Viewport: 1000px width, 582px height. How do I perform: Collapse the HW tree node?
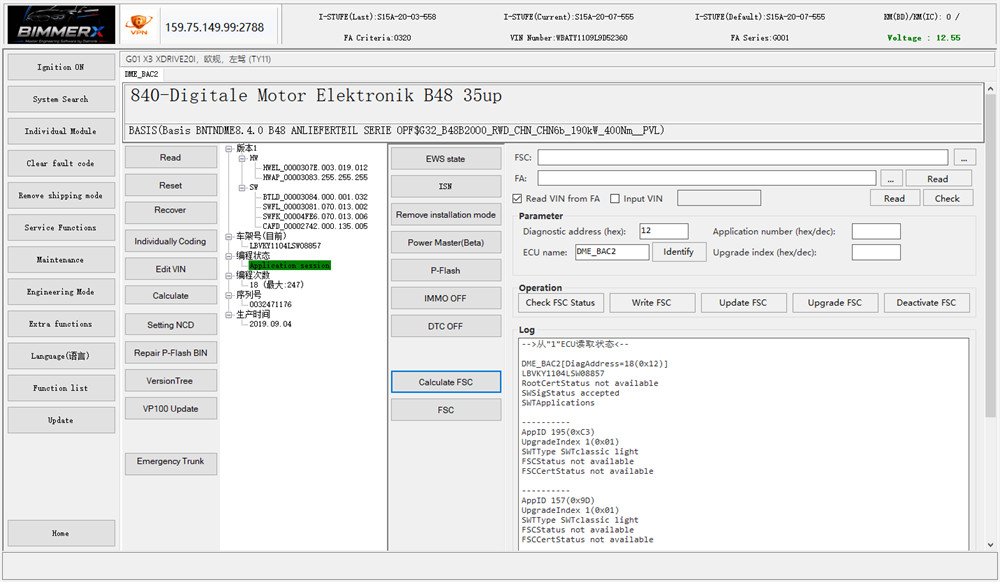242,158
